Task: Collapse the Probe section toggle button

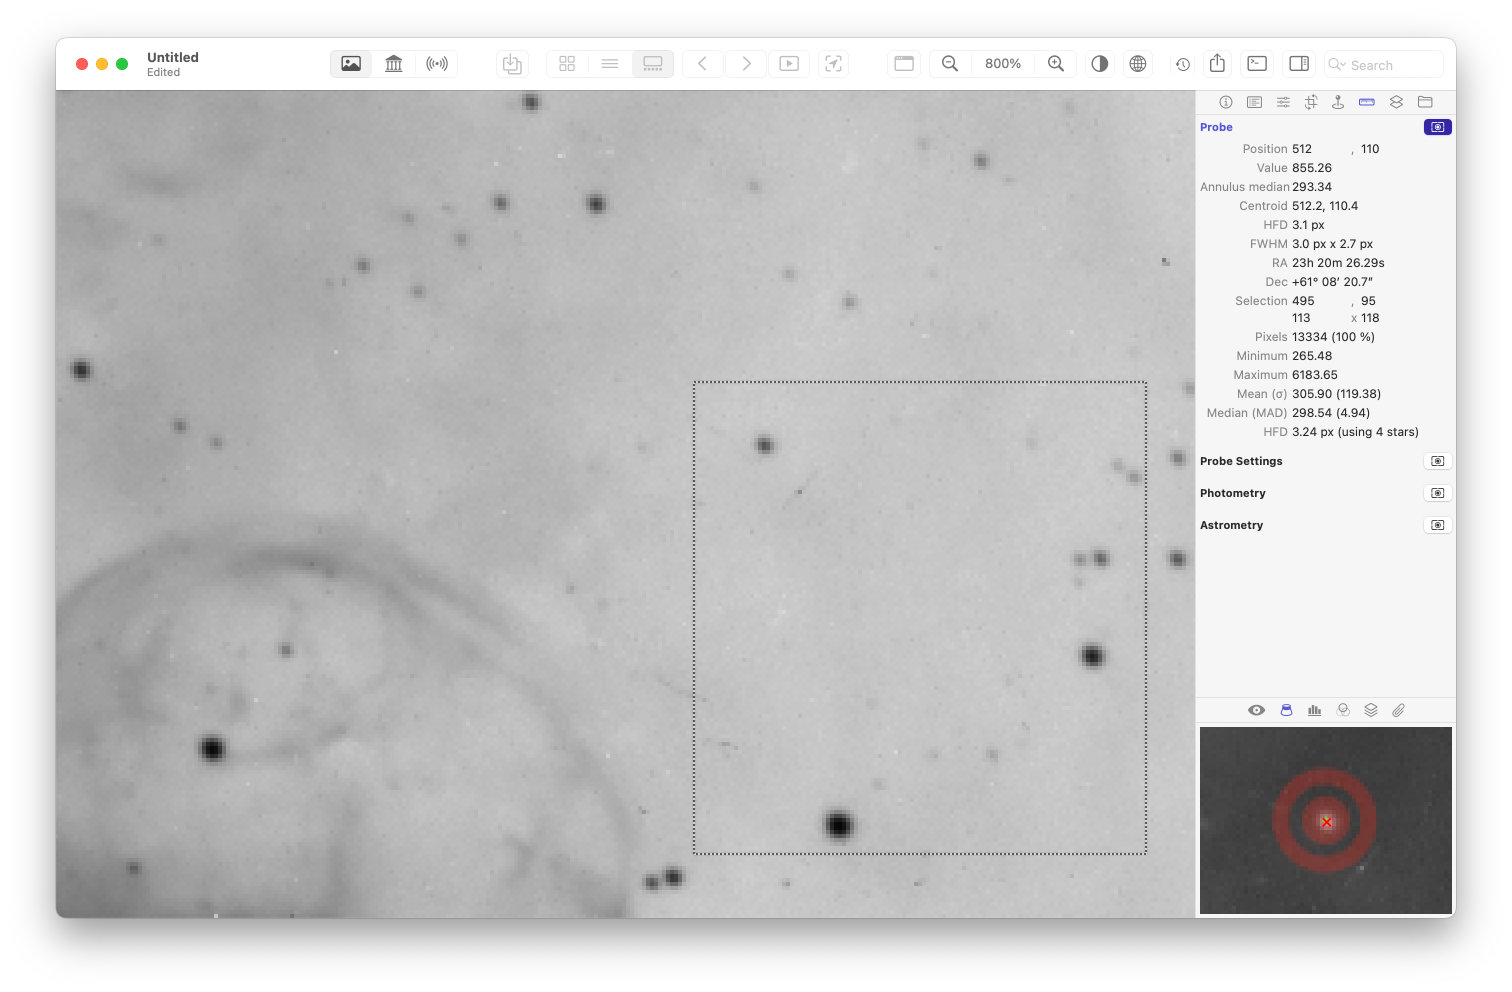Action: pyautogui.click(x=1438, y=127)
